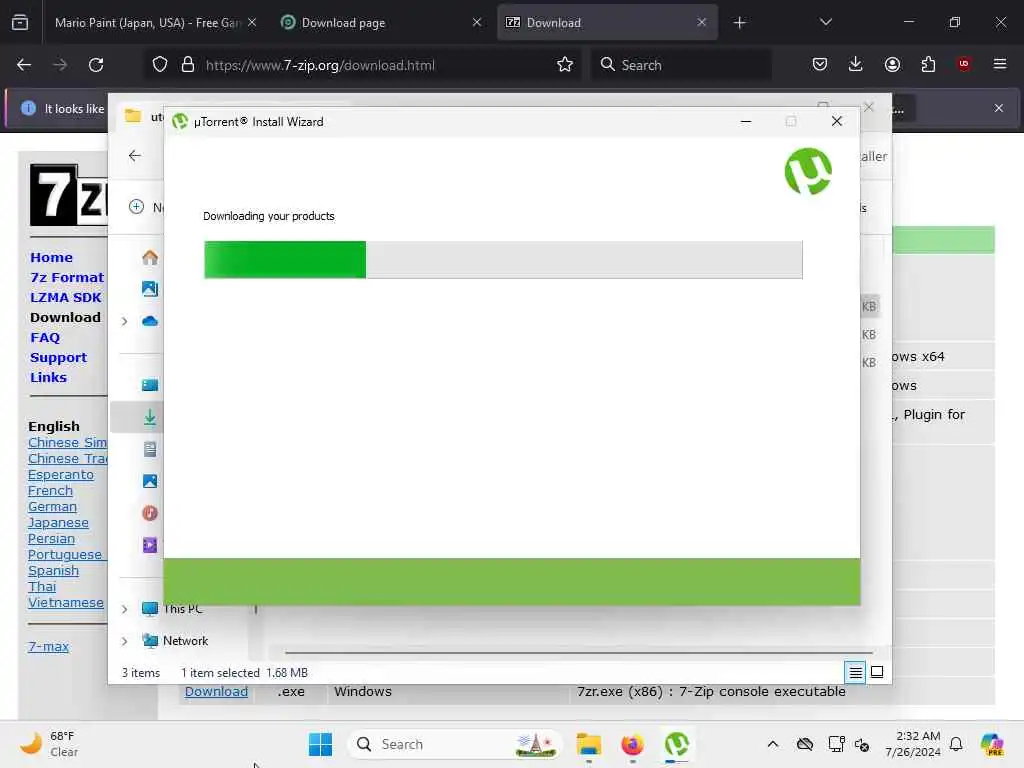Click the taskbar Search box
The width and height of the screenshot is (1024, 768).
tap(455, 744)
